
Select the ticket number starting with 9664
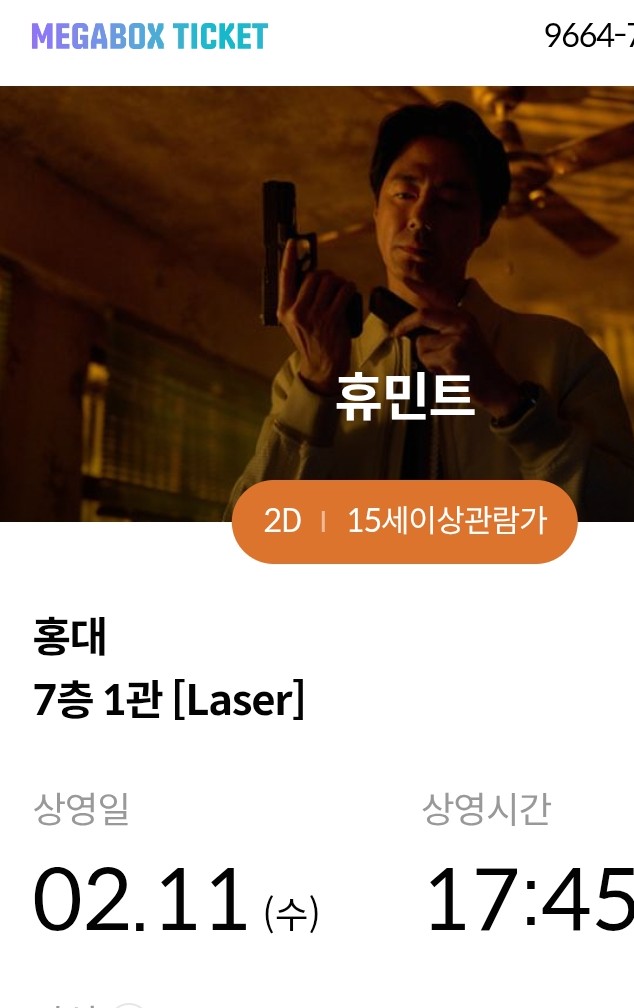click(x=589, y=36)
